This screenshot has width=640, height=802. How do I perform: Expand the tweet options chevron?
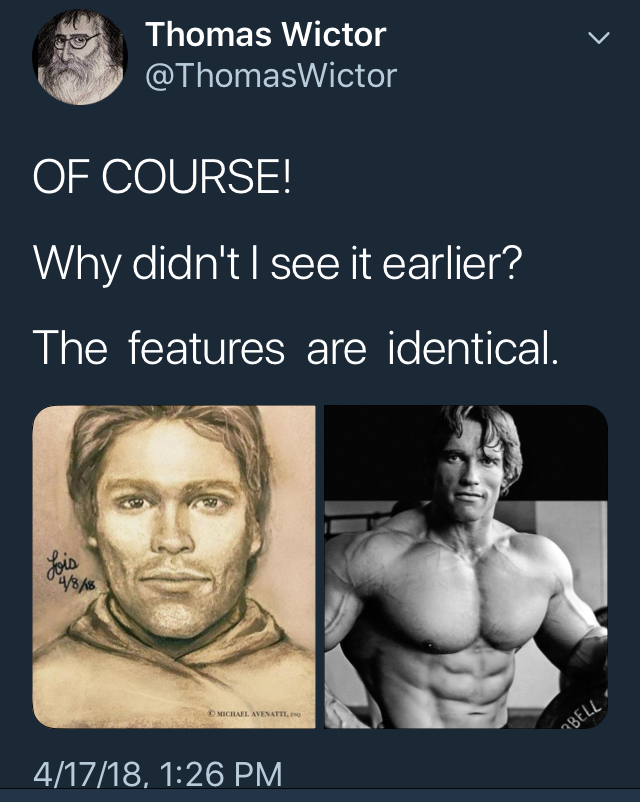point(598,38)
